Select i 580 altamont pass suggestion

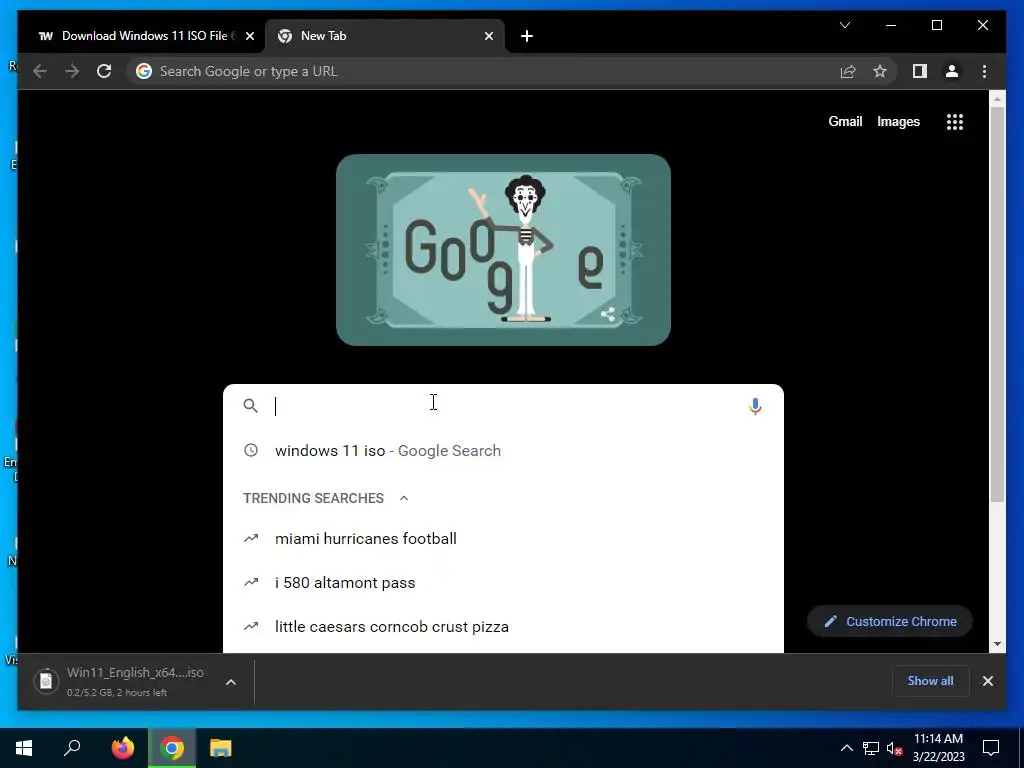click(503, 583)
